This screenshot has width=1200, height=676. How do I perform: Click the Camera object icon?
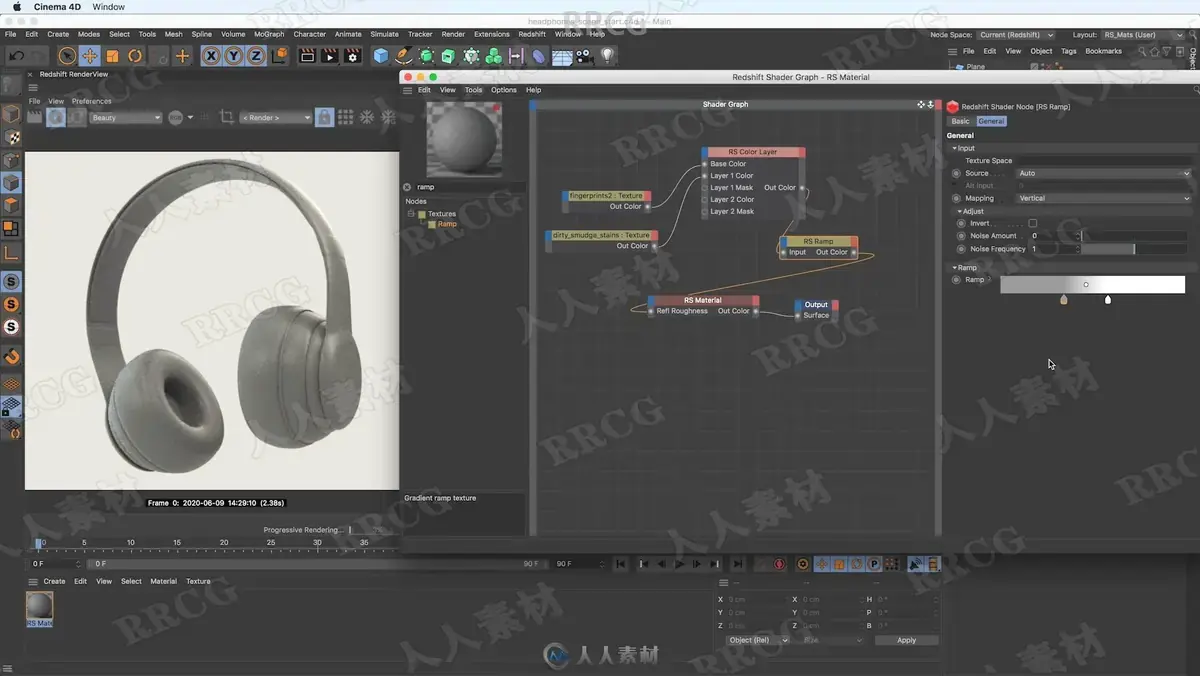tap(585, 56)
